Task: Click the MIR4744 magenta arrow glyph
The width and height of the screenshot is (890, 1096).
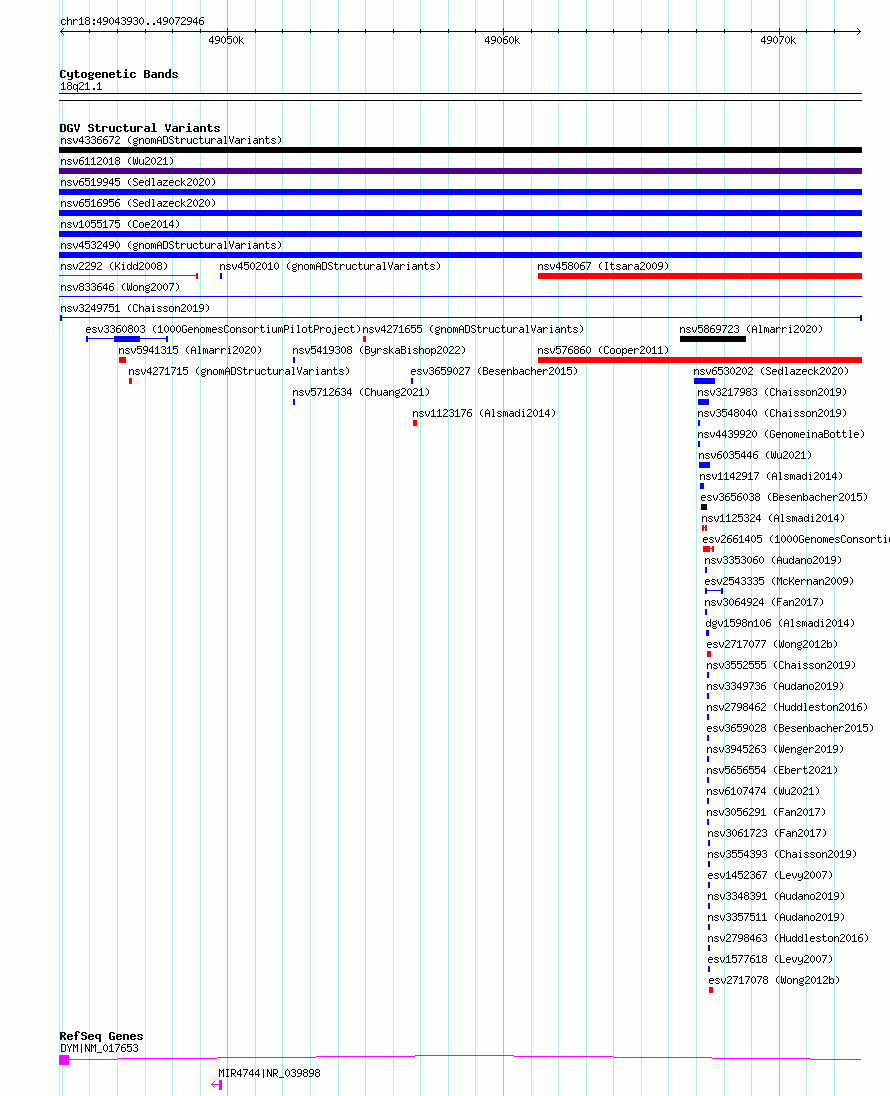Action: (x=217, y=1085)
